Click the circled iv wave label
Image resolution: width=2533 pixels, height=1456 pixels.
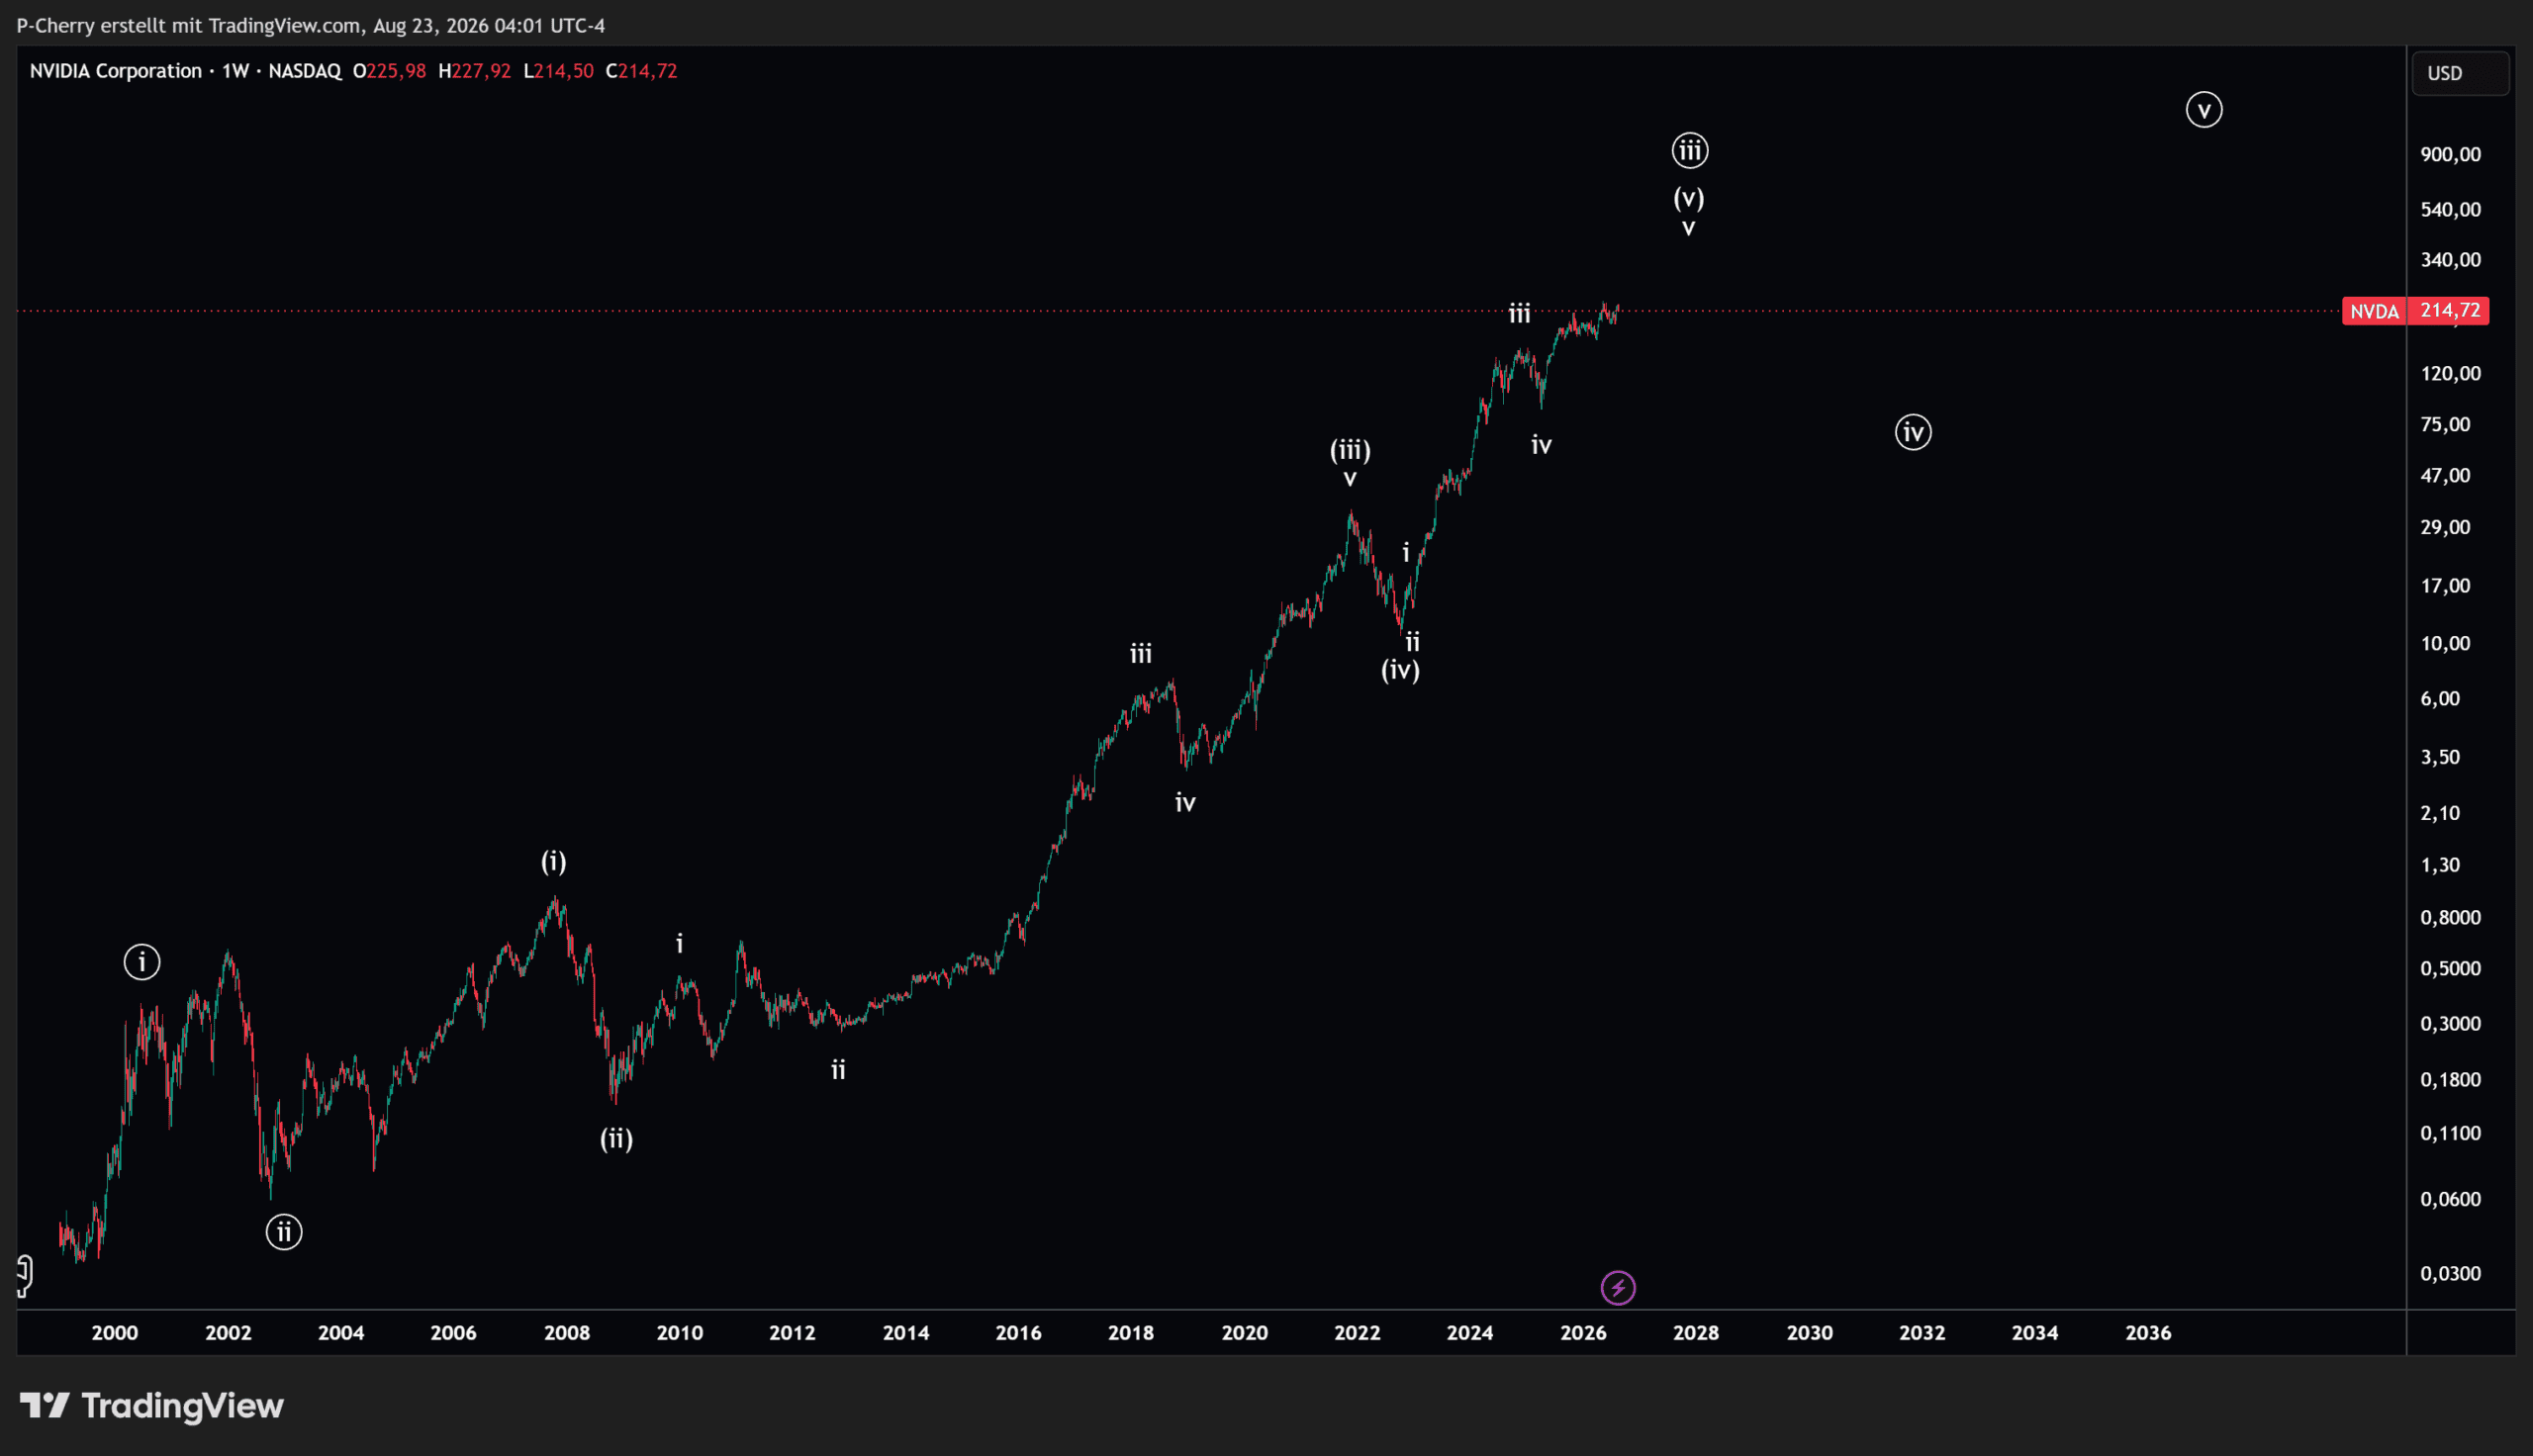point(1913,432)
